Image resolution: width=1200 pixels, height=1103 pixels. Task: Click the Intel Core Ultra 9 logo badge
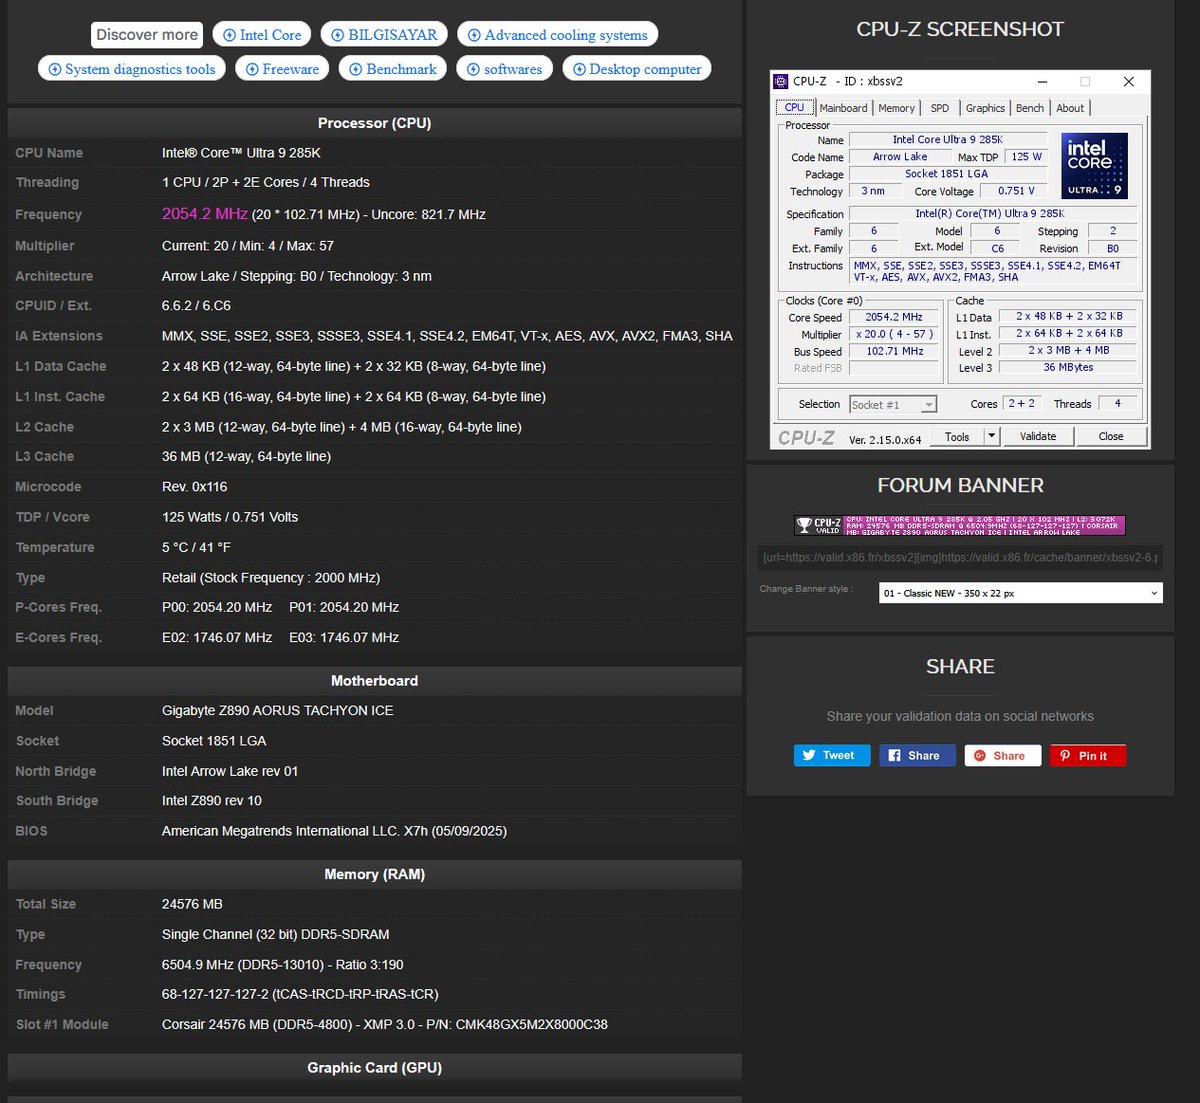coord(1096,165)
